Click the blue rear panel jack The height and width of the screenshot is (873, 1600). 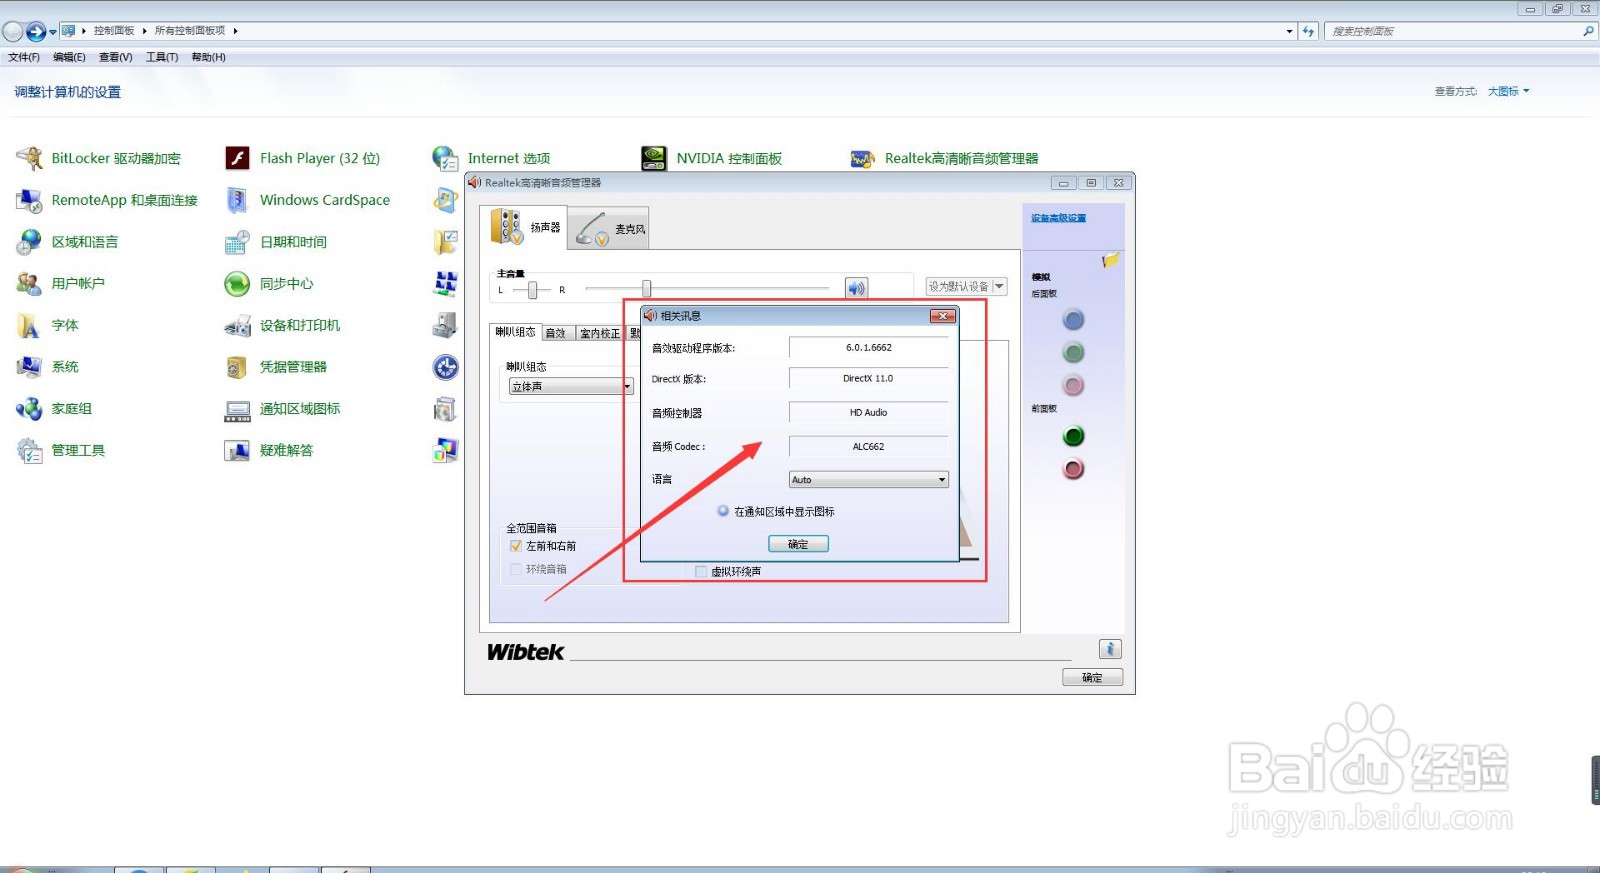pyautogui.click(x=1074, y=320)
